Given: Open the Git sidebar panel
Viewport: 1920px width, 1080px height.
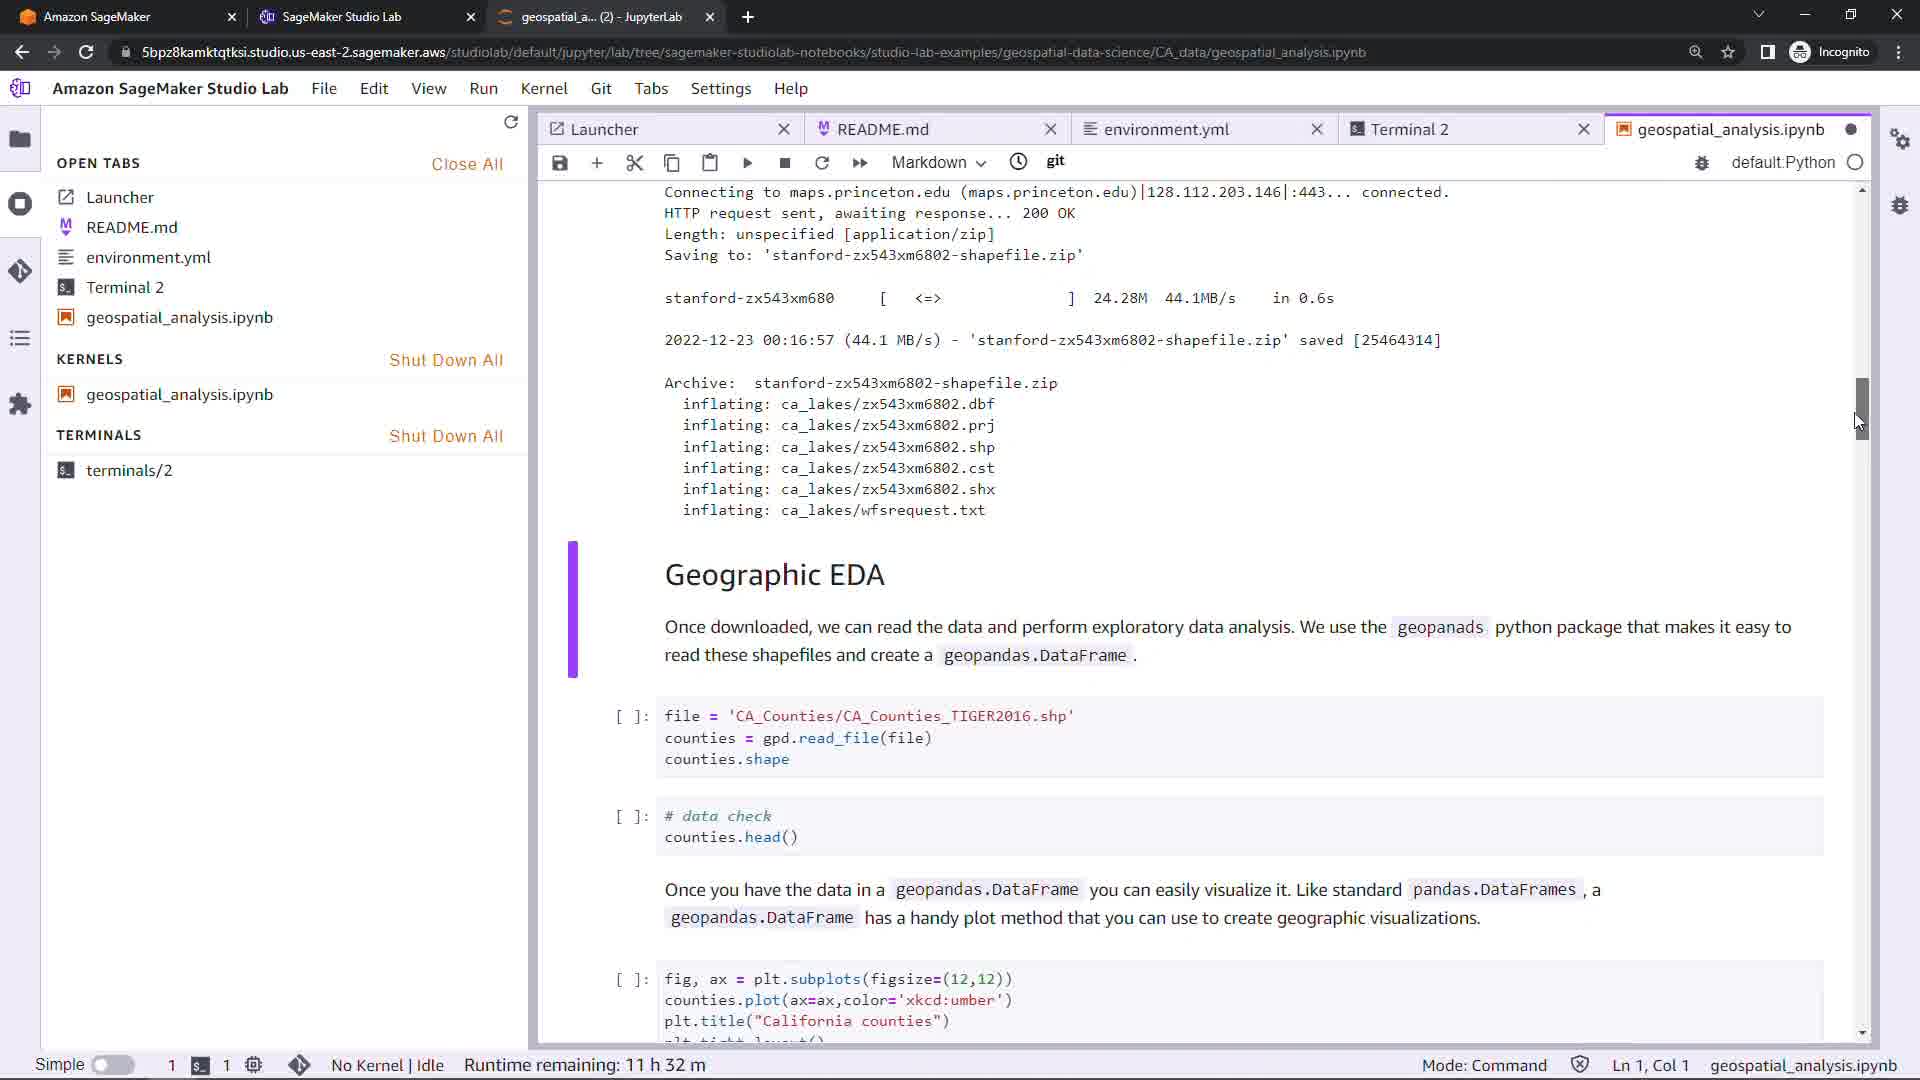Looking at the screenshot, I should [x=20, y=271].
